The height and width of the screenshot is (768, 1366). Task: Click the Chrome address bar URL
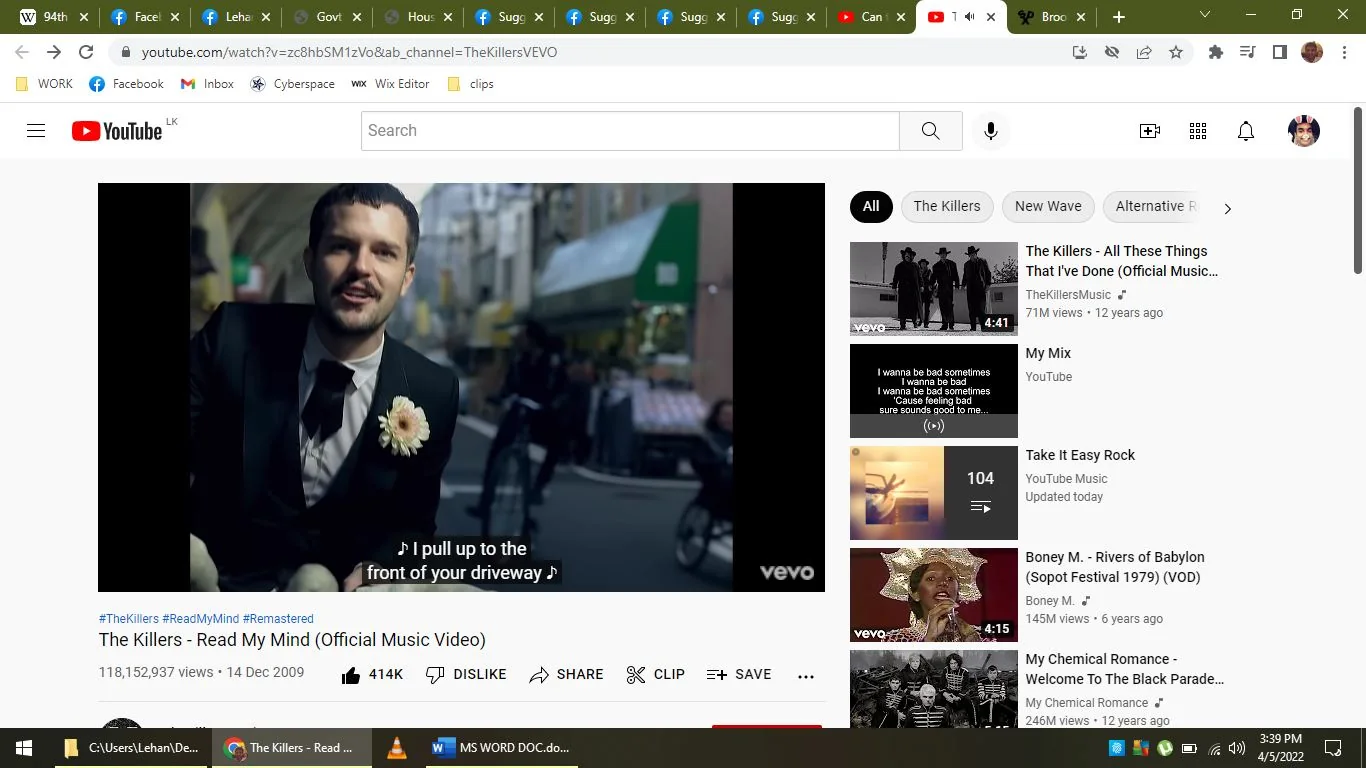coord(350,52)
